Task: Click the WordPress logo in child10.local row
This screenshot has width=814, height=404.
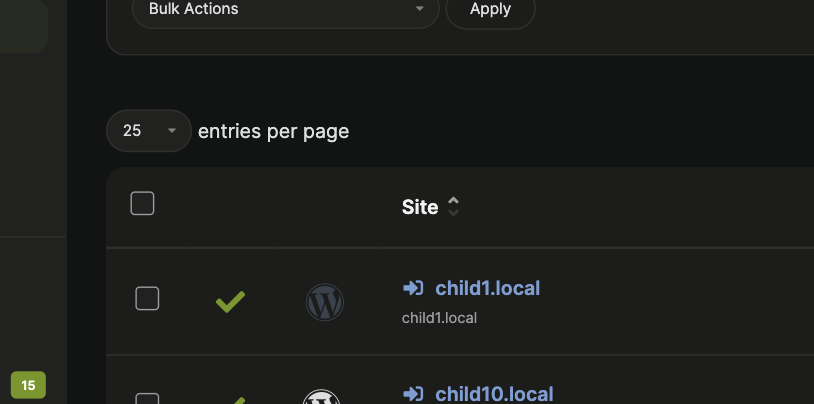Action: 321,397
